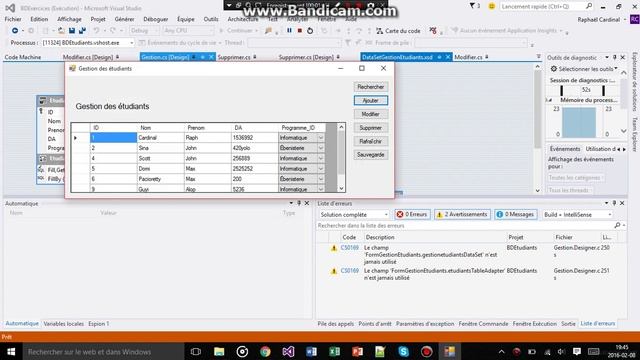Switch to Visual Studio taskbar icon
This screenshot has width=640, height=360.
[288, 351]
